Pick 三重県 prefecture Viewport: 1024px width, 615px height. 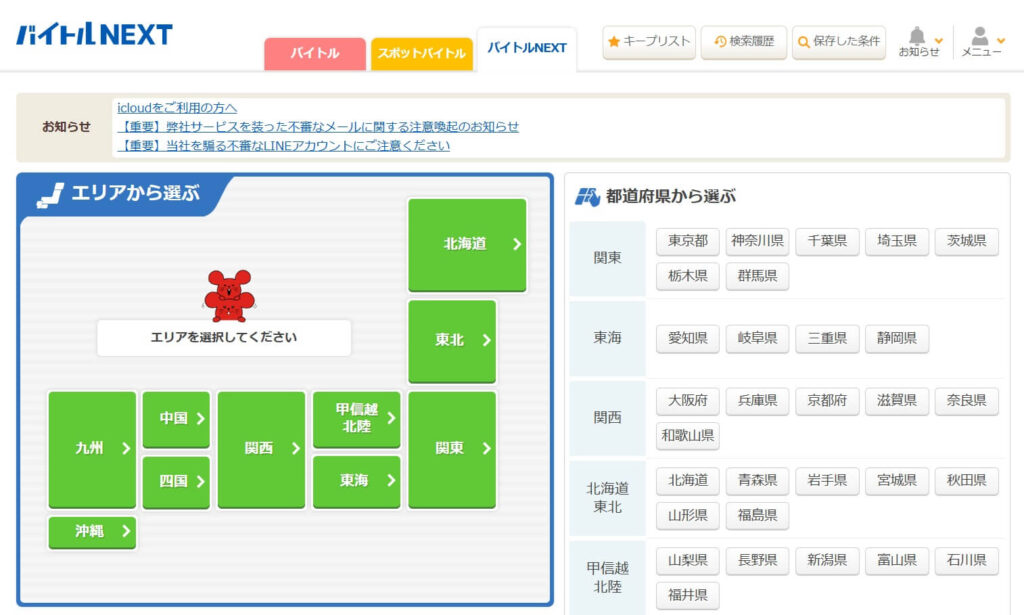click(x=827, y=339)
